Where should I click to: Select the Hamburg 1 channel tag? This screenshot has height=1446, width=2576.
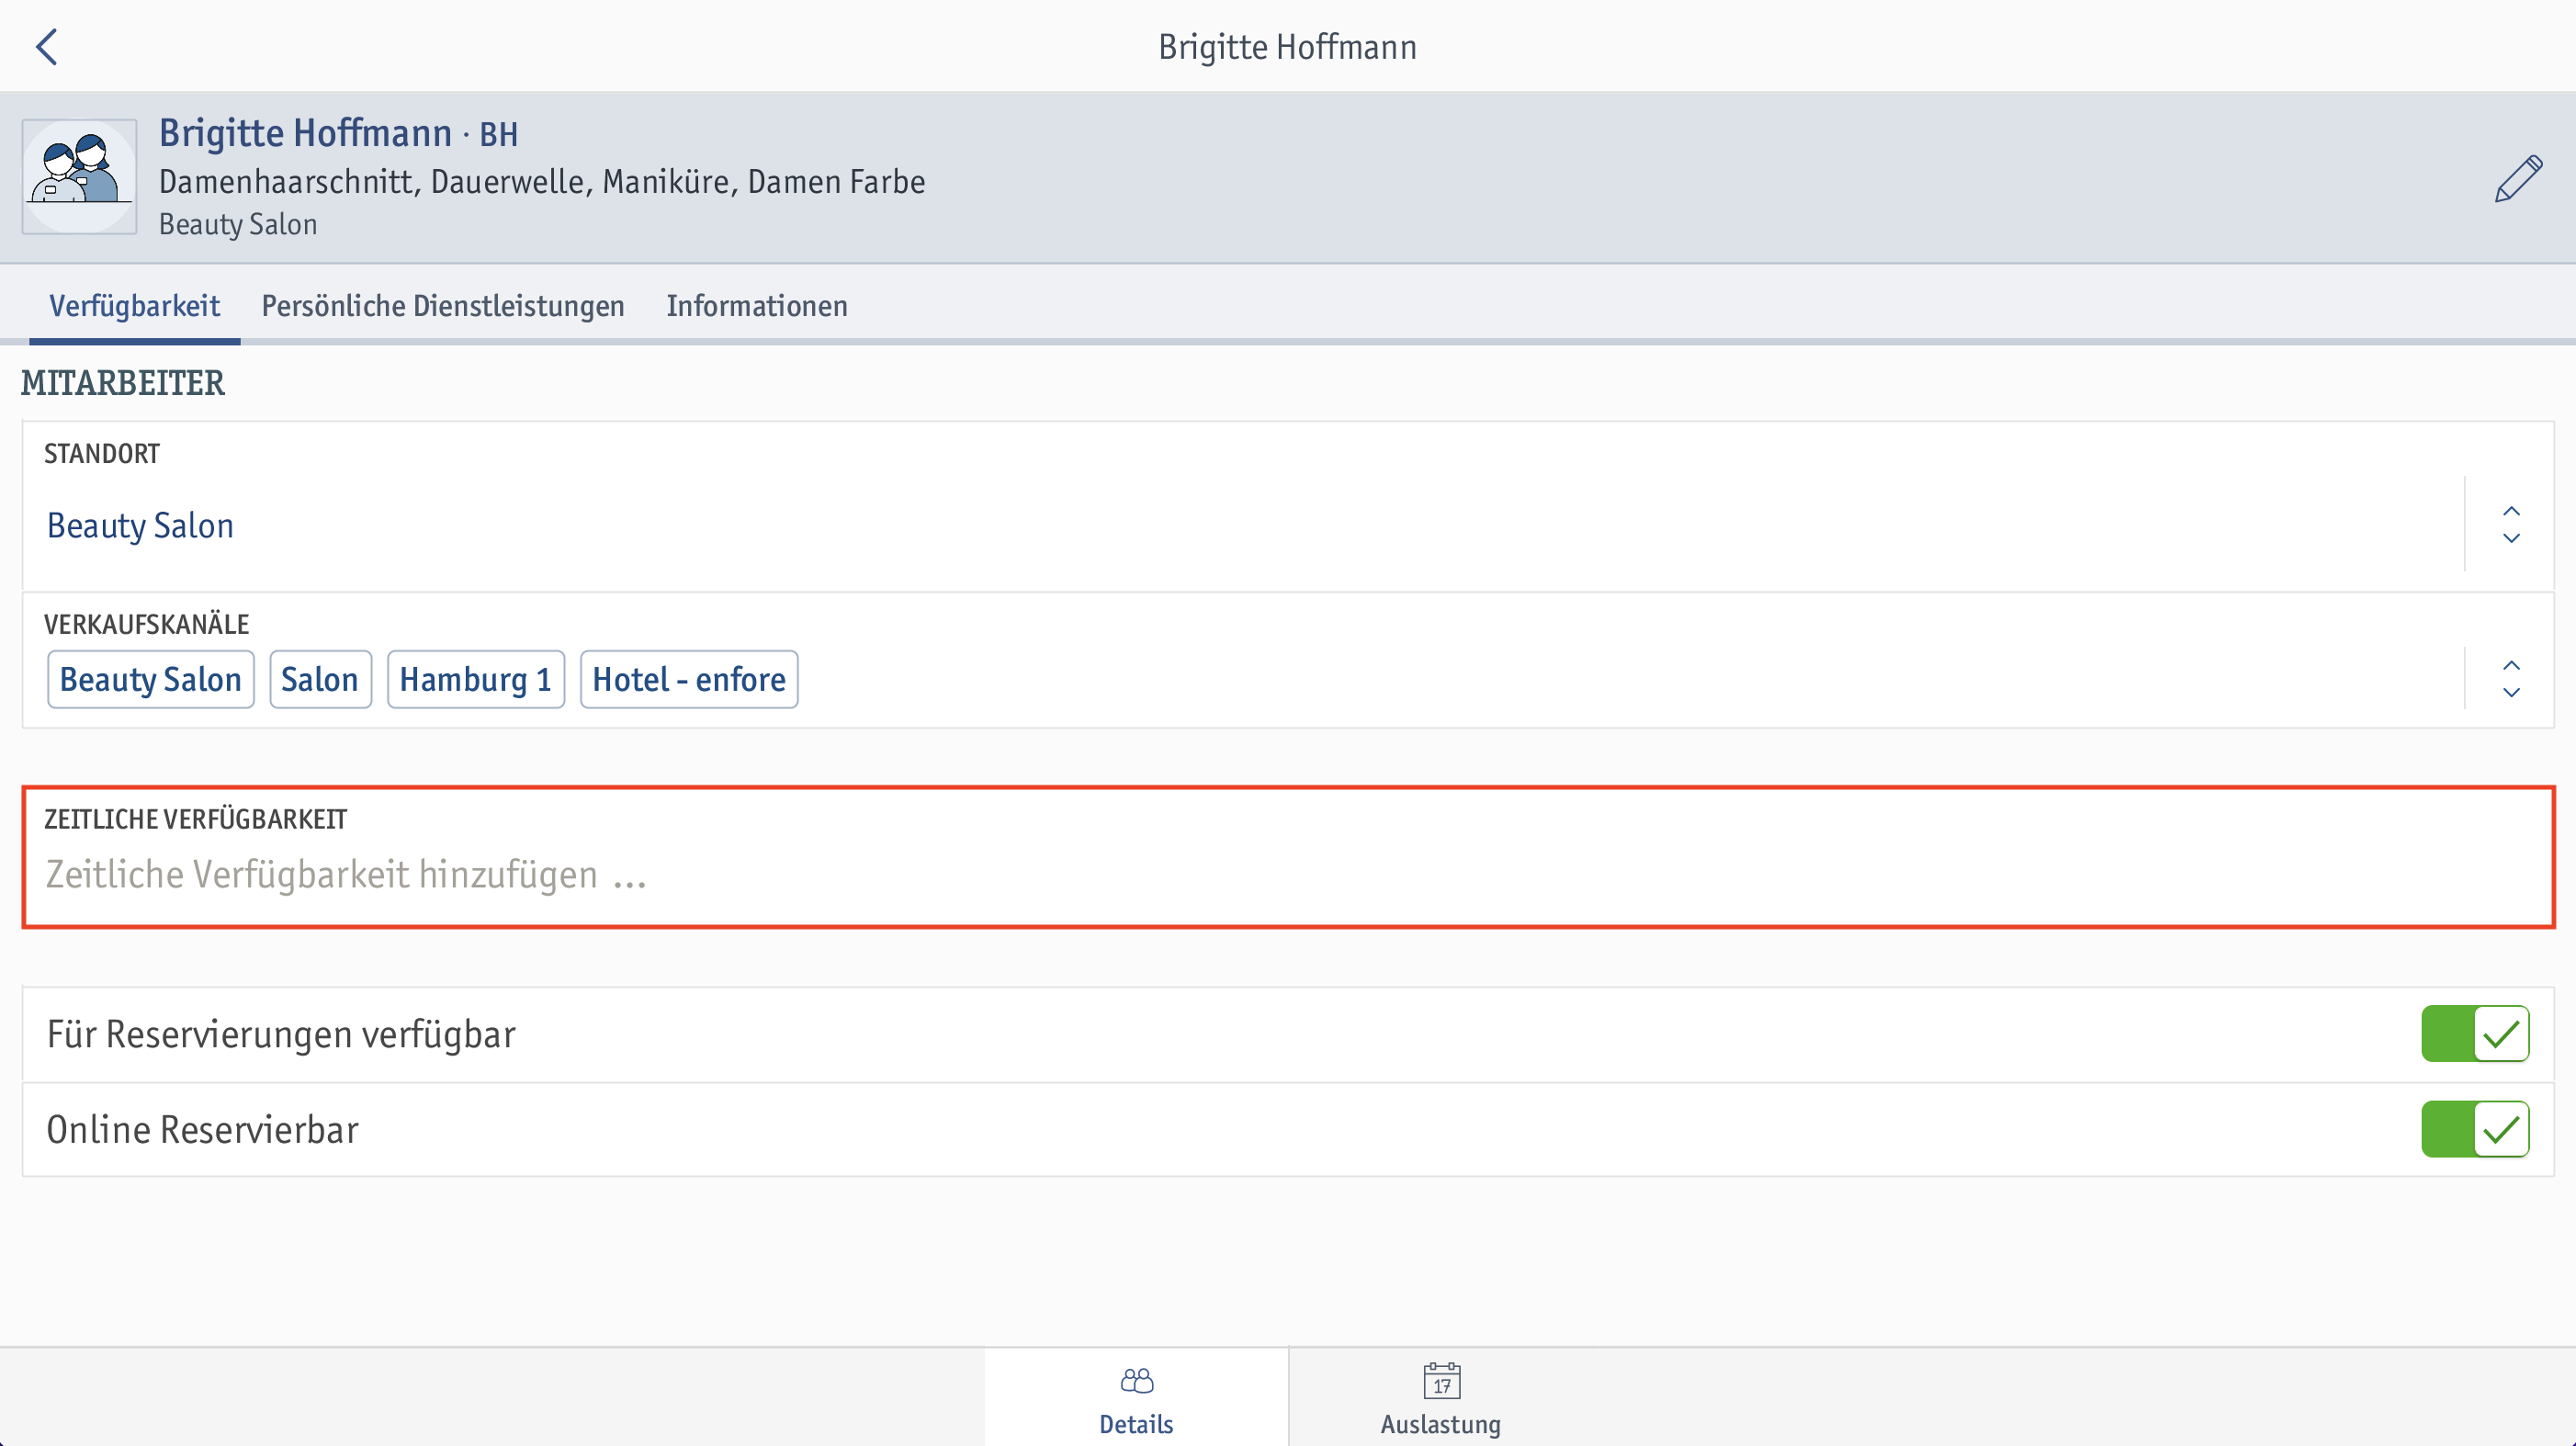476,680
